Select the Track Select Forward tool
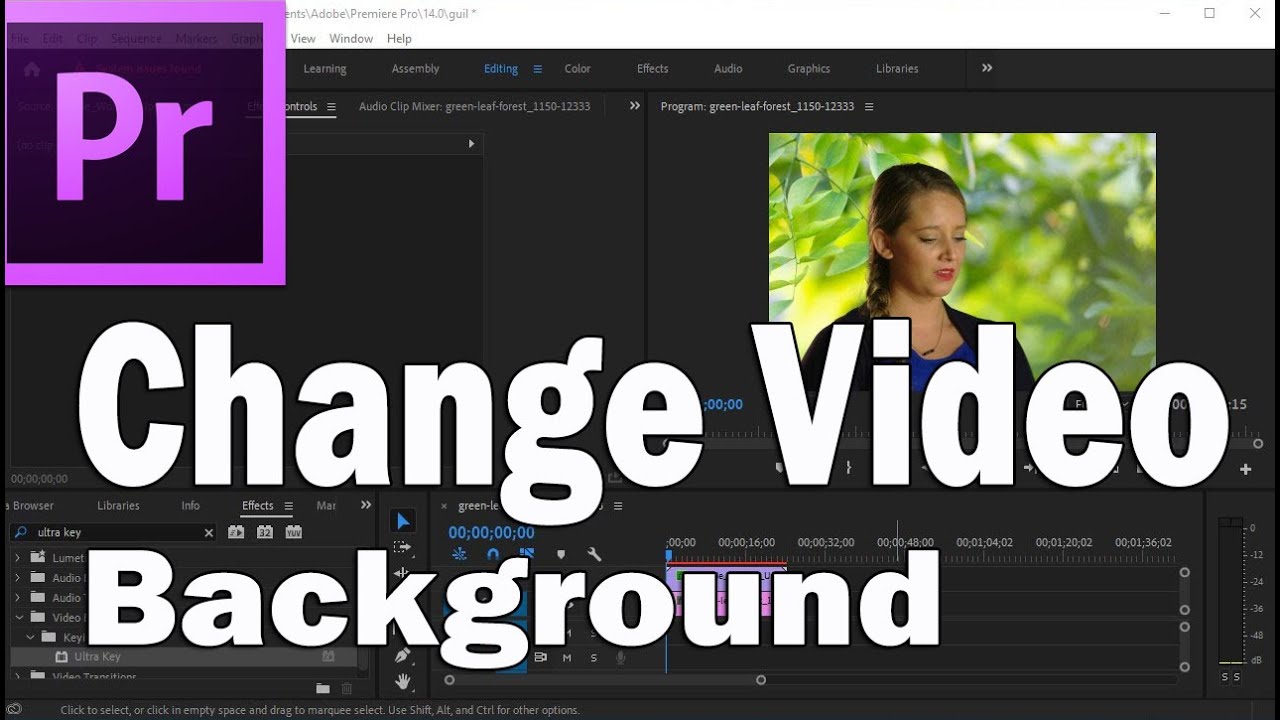Screen dimensions: 1280x720 click(402, 547)
